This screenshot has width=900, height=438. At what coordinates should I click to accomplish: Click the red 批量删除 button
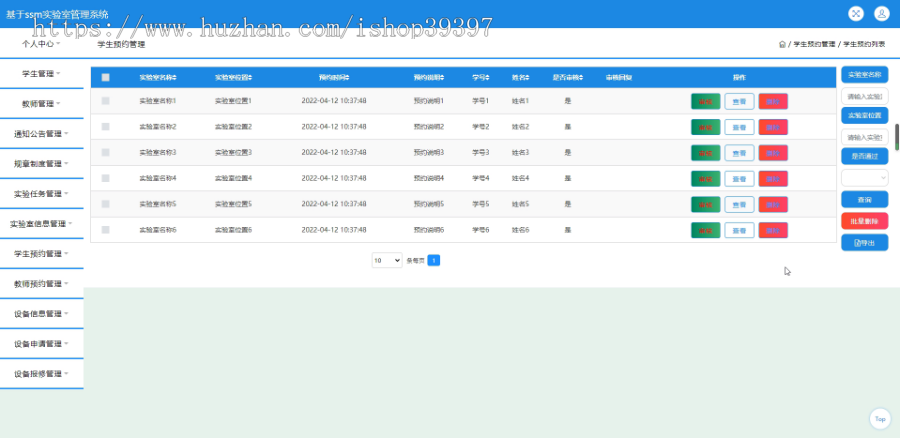point(864,221)
